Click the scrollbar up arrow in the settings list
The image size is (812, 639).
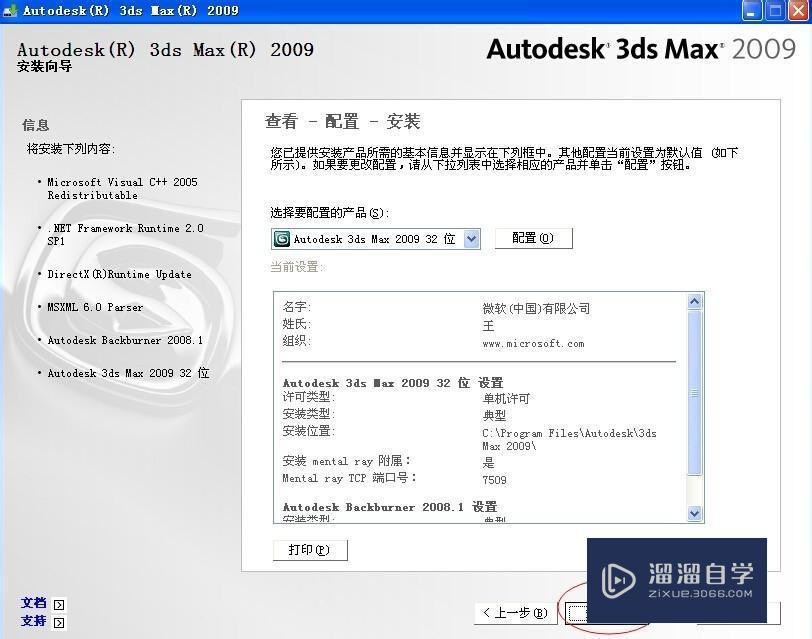coord(694,300)
